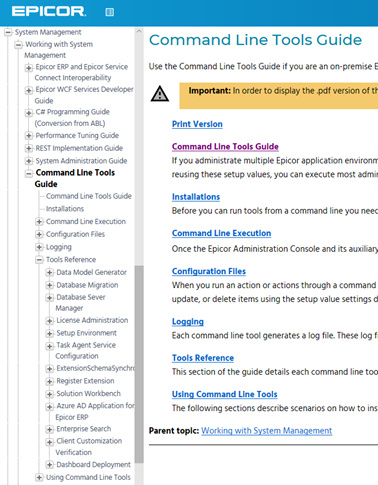
Task: Select Enterprise Search tree item
Action: (84, 429)
